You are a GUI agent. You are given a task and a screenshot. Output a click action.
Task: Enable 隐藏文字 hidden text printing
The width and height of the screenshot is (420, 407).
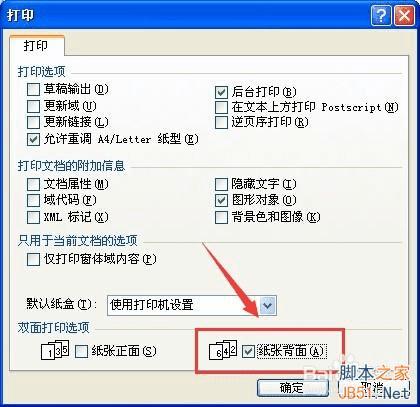click(x=221, y=184)
